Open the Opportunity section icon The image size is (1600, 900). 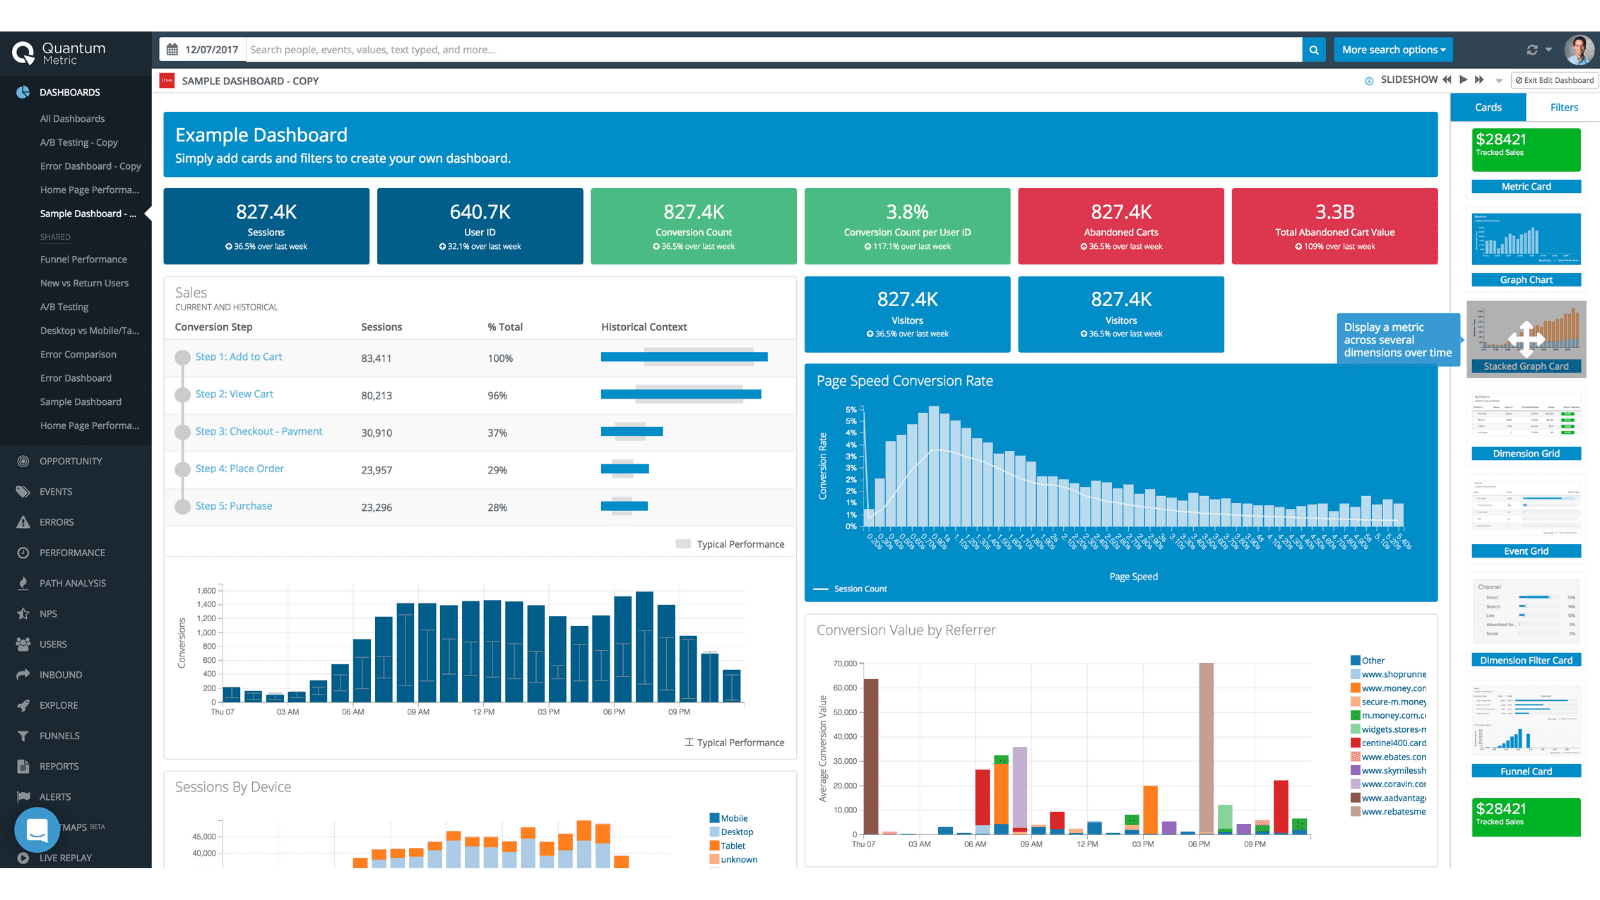pos(23,461)
